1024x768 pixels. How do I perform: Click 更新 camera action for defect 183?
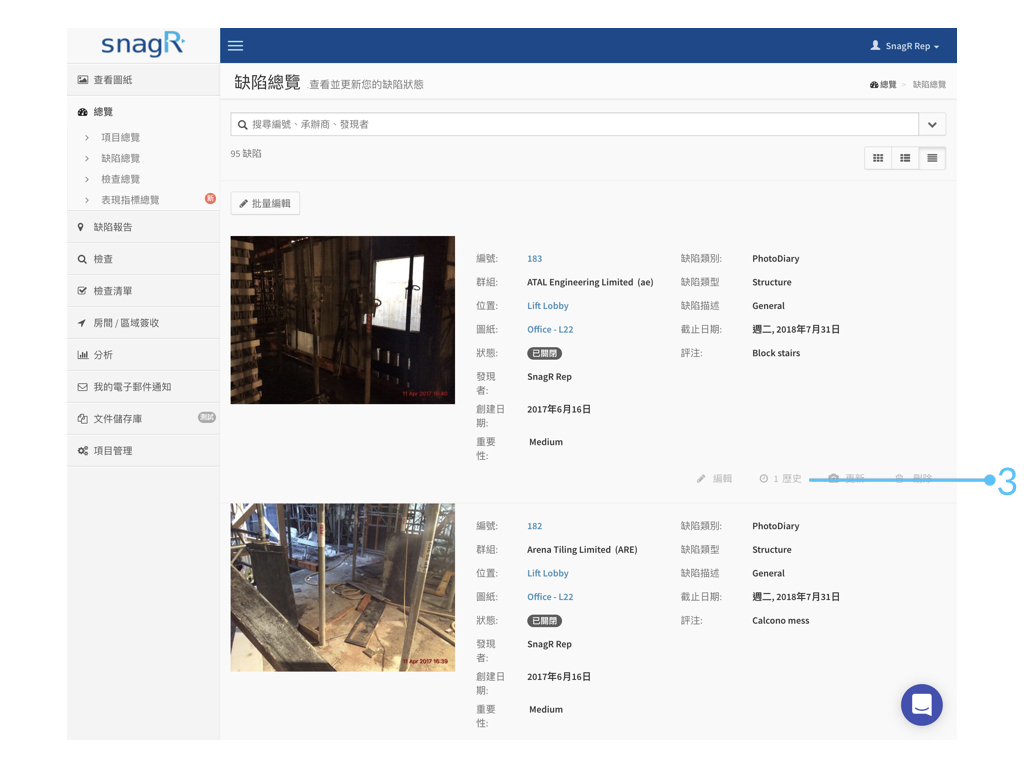[x=846, y=479]
